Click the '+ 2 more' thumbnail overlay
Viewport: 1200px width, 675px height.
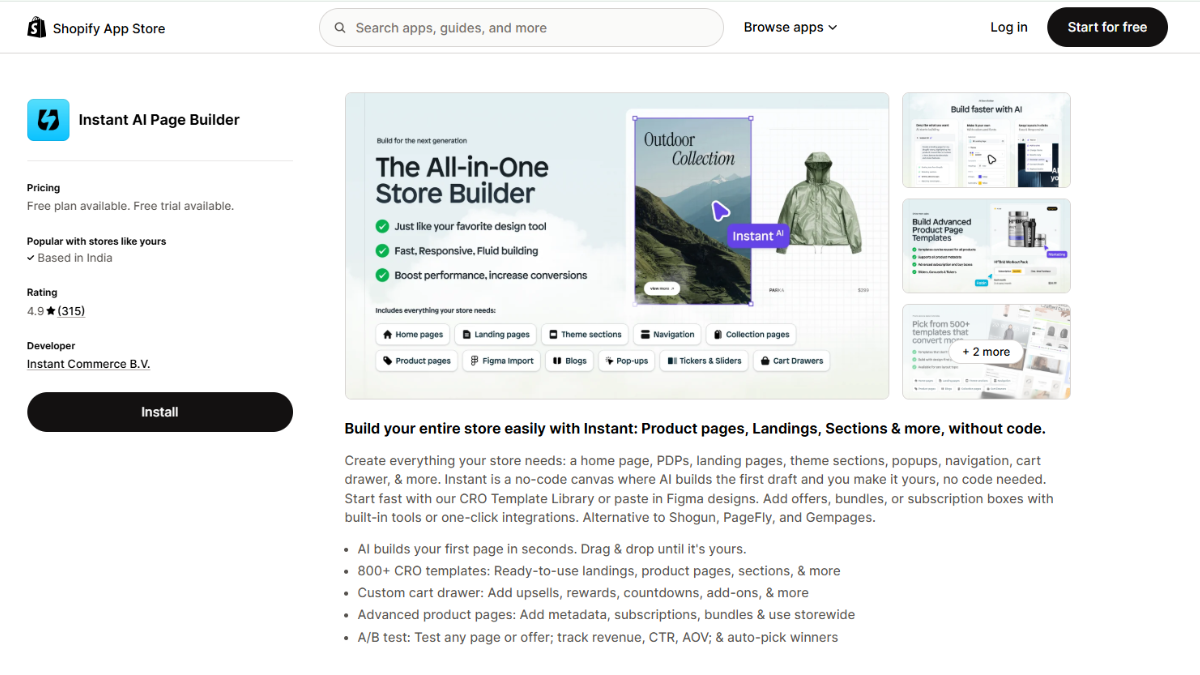[986, 352]
